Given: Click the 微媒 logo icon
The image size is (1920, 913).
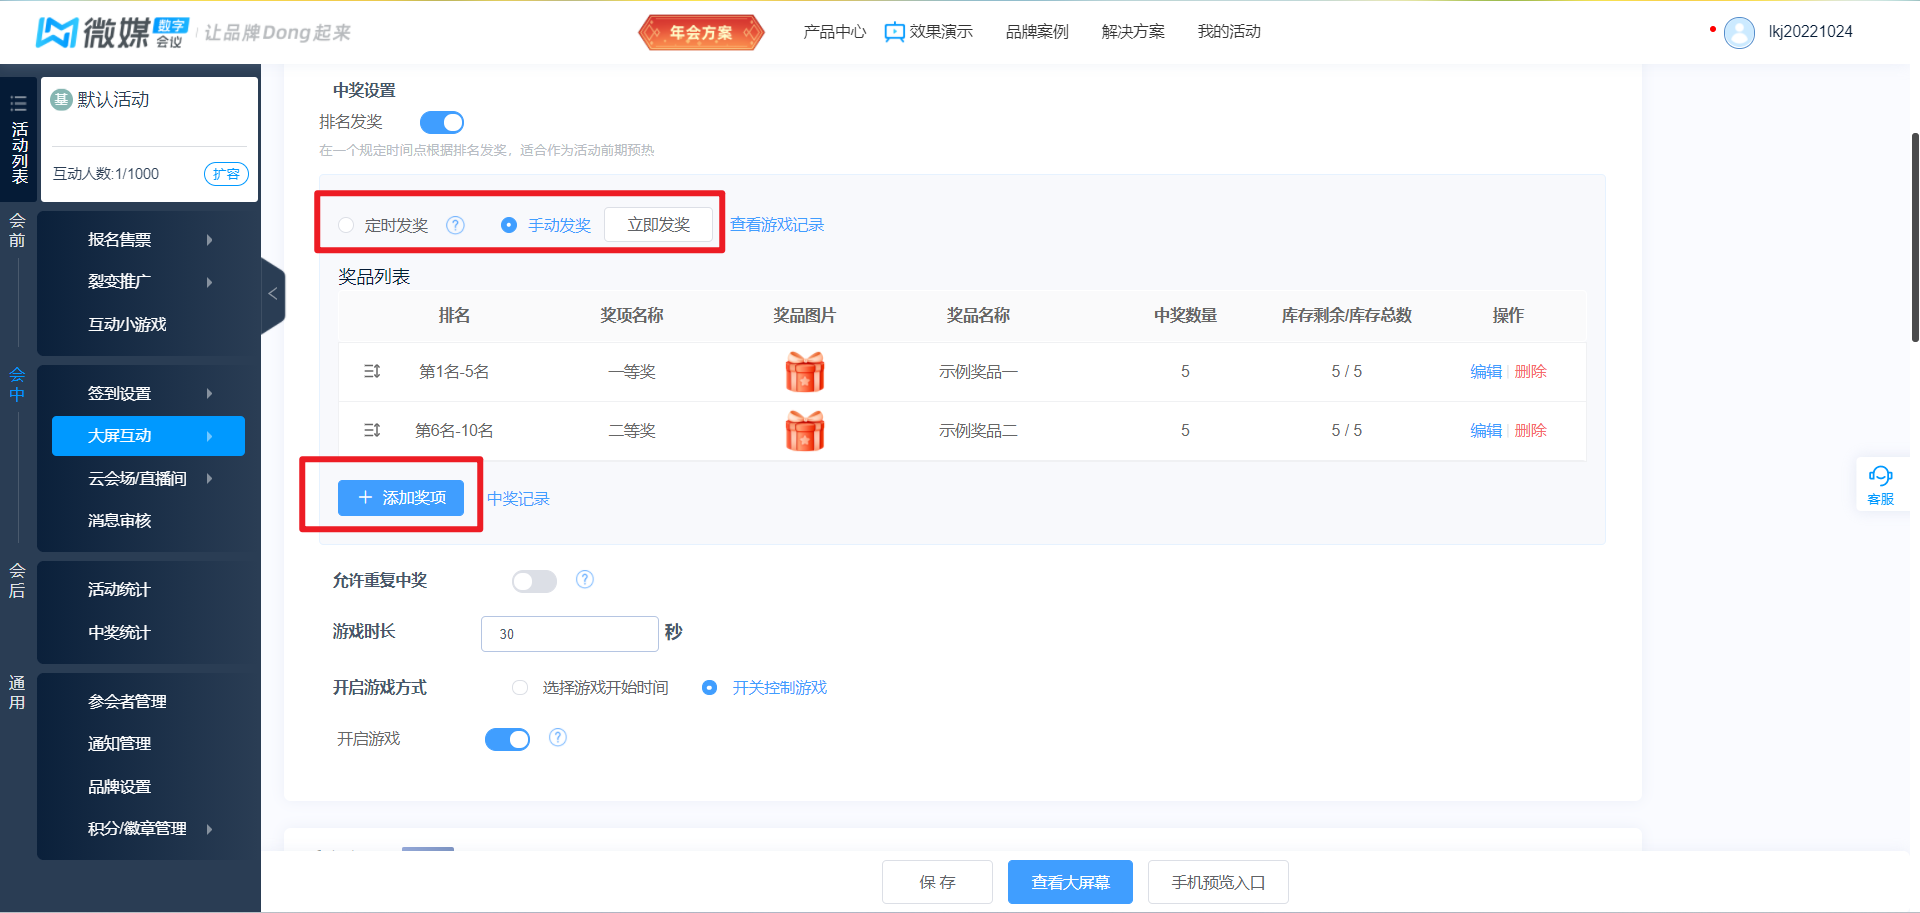Looking at the screenshot, I should [x=56, y=32].
